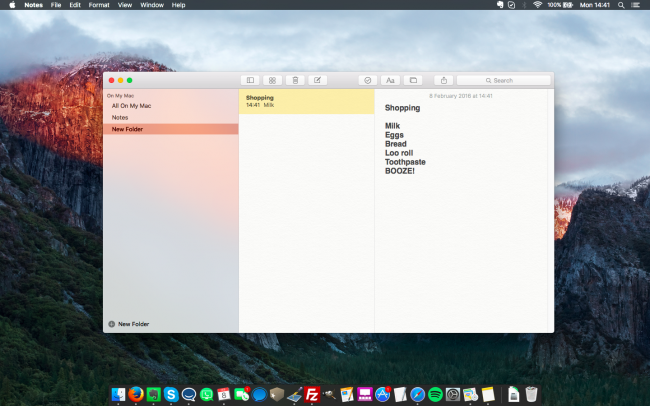Open the yellow Notes Dock icon
The width and height of the screenshot is (650, 406).
(488, 394)
